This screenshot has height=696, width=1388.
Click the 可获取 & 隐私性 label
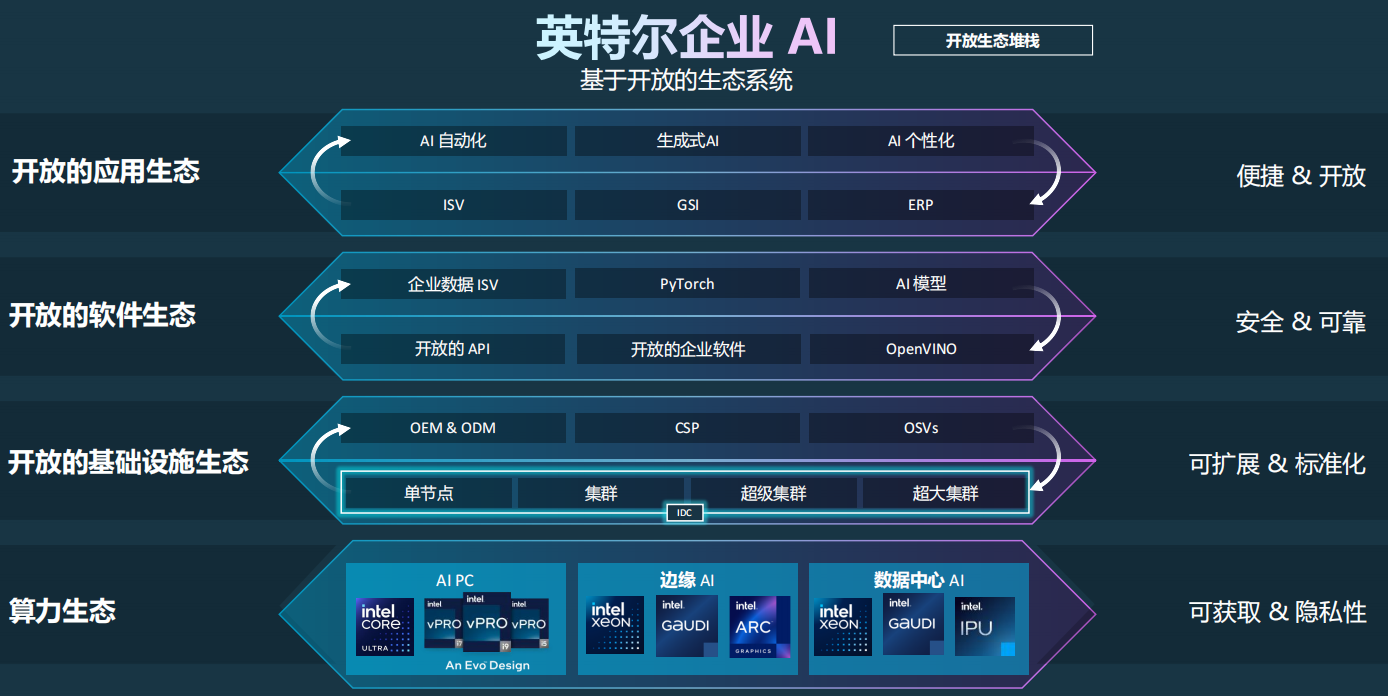click(x=1277, y=612)
